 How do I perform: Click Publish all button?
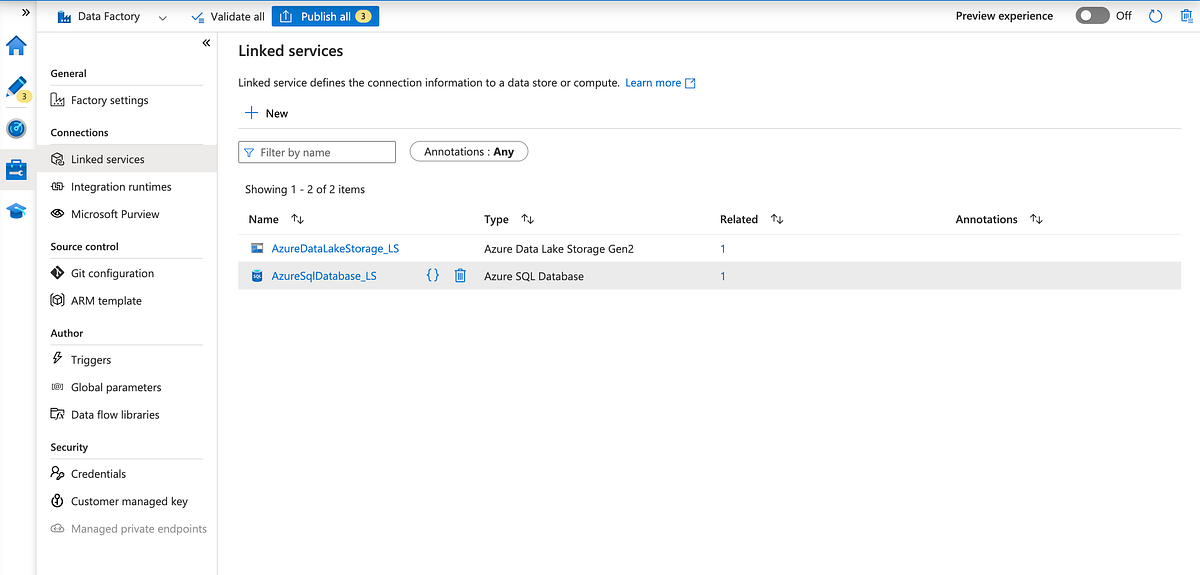[x=326, y=16]
